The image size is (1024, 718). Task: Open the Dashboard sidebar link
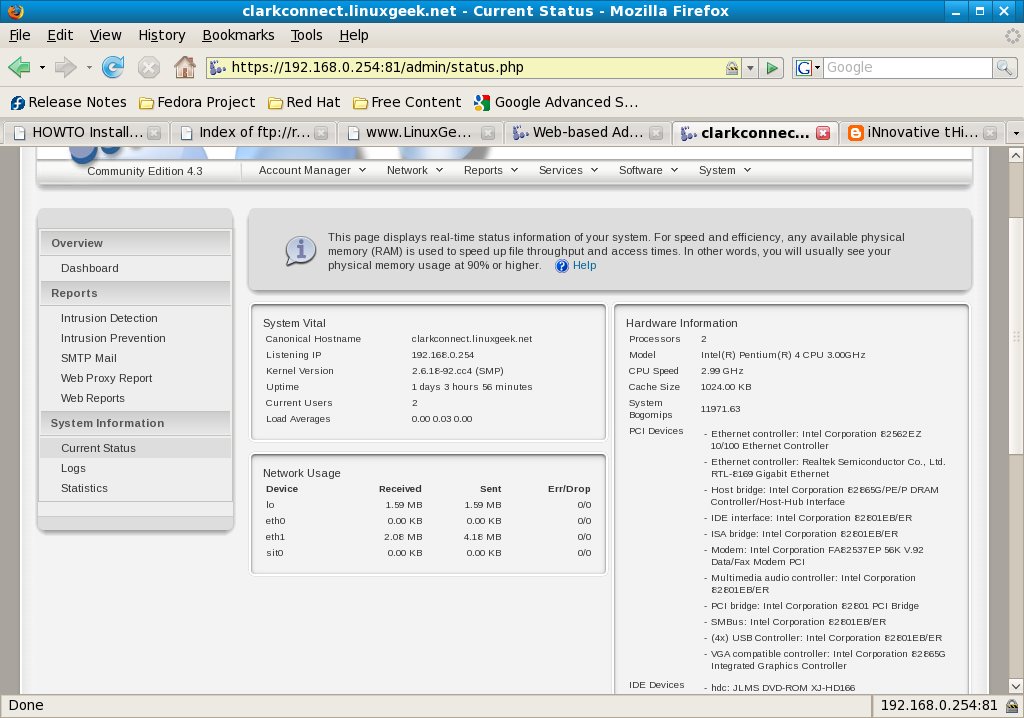89,268
